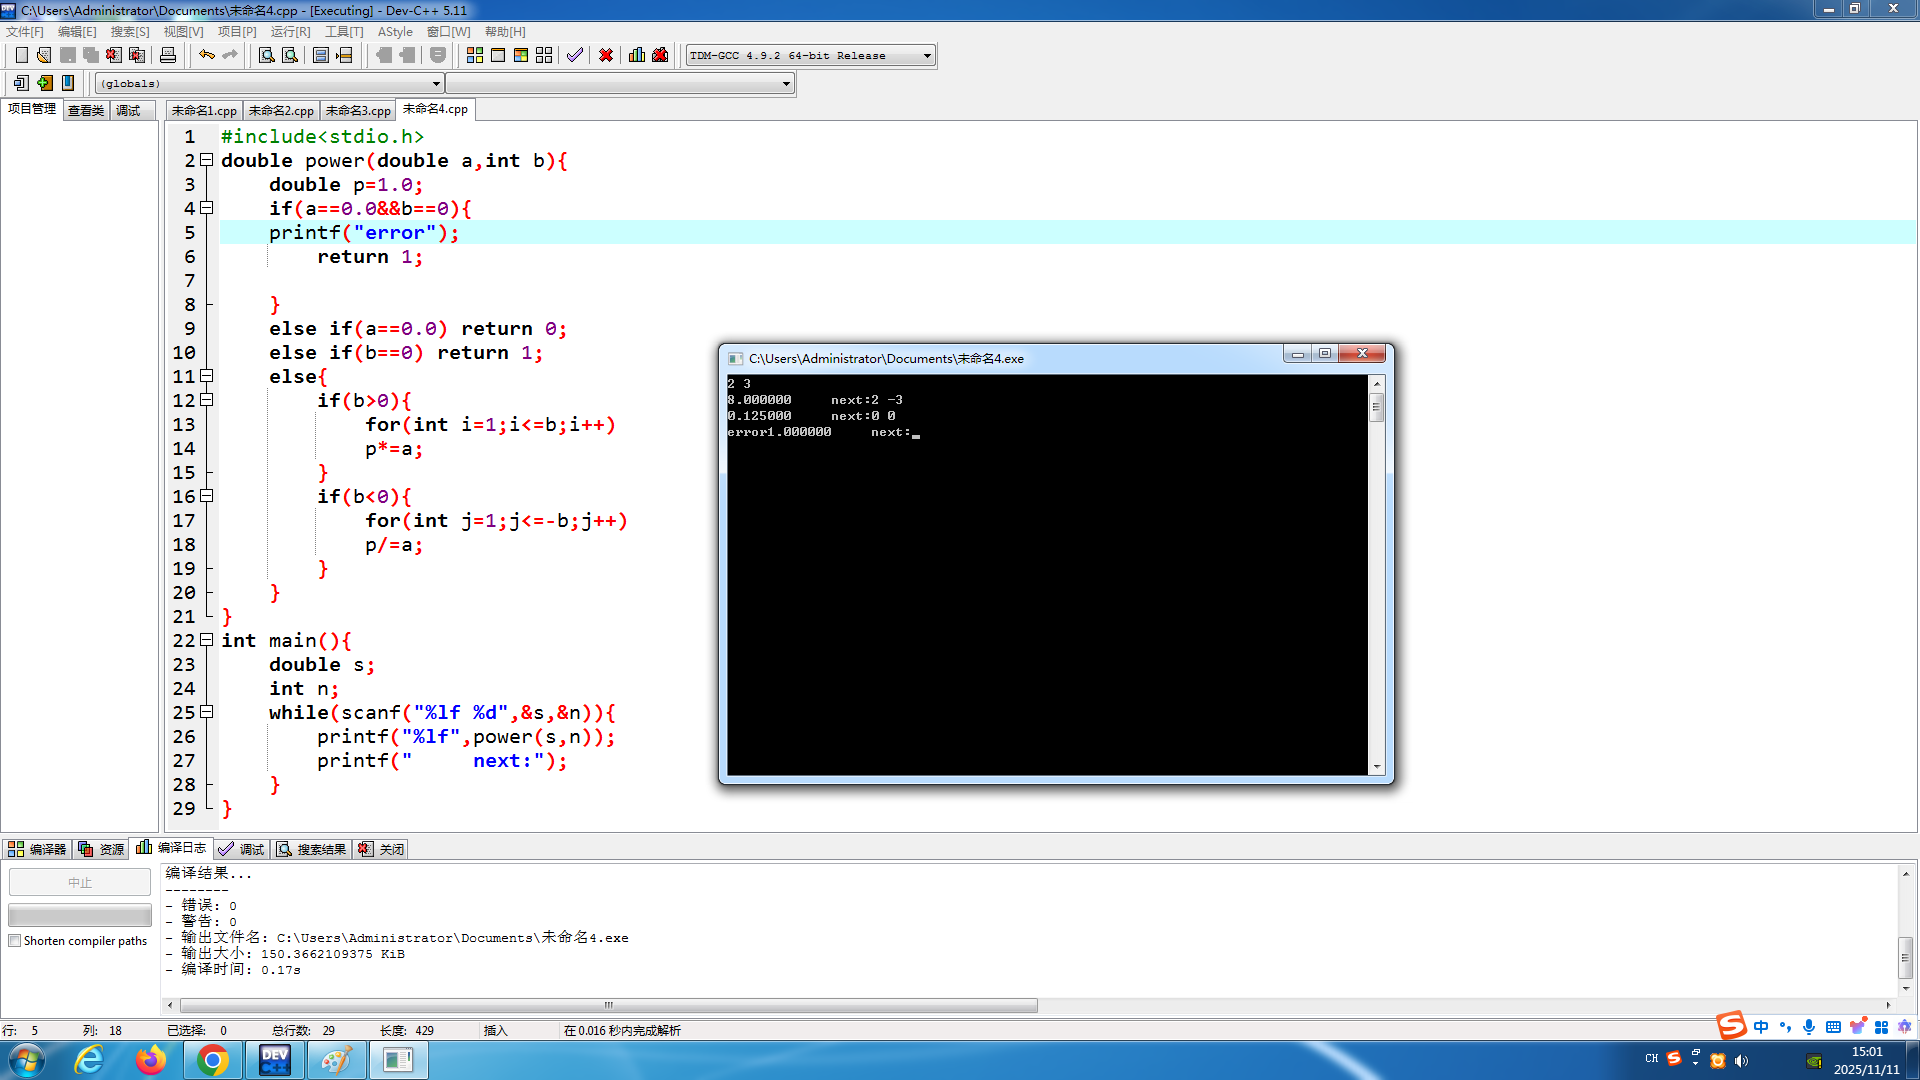Click the Undo arrow icon

pos(206,55)
